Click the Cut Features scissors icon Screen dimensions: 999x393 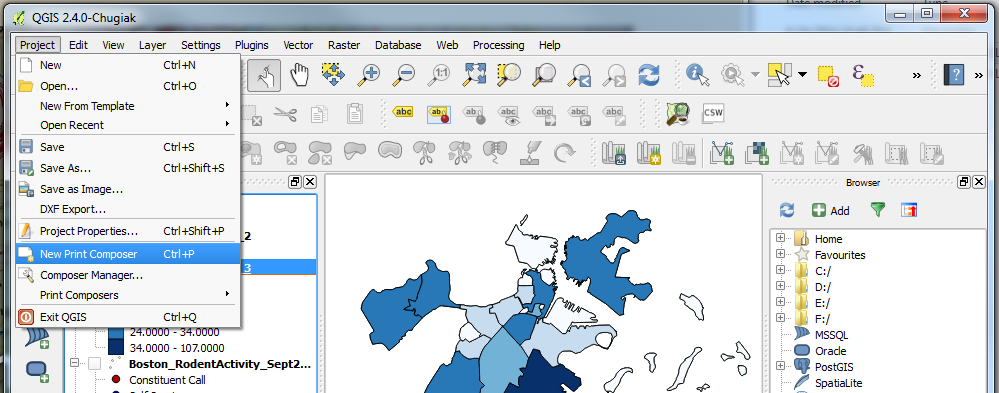click(x=285, y=114)
